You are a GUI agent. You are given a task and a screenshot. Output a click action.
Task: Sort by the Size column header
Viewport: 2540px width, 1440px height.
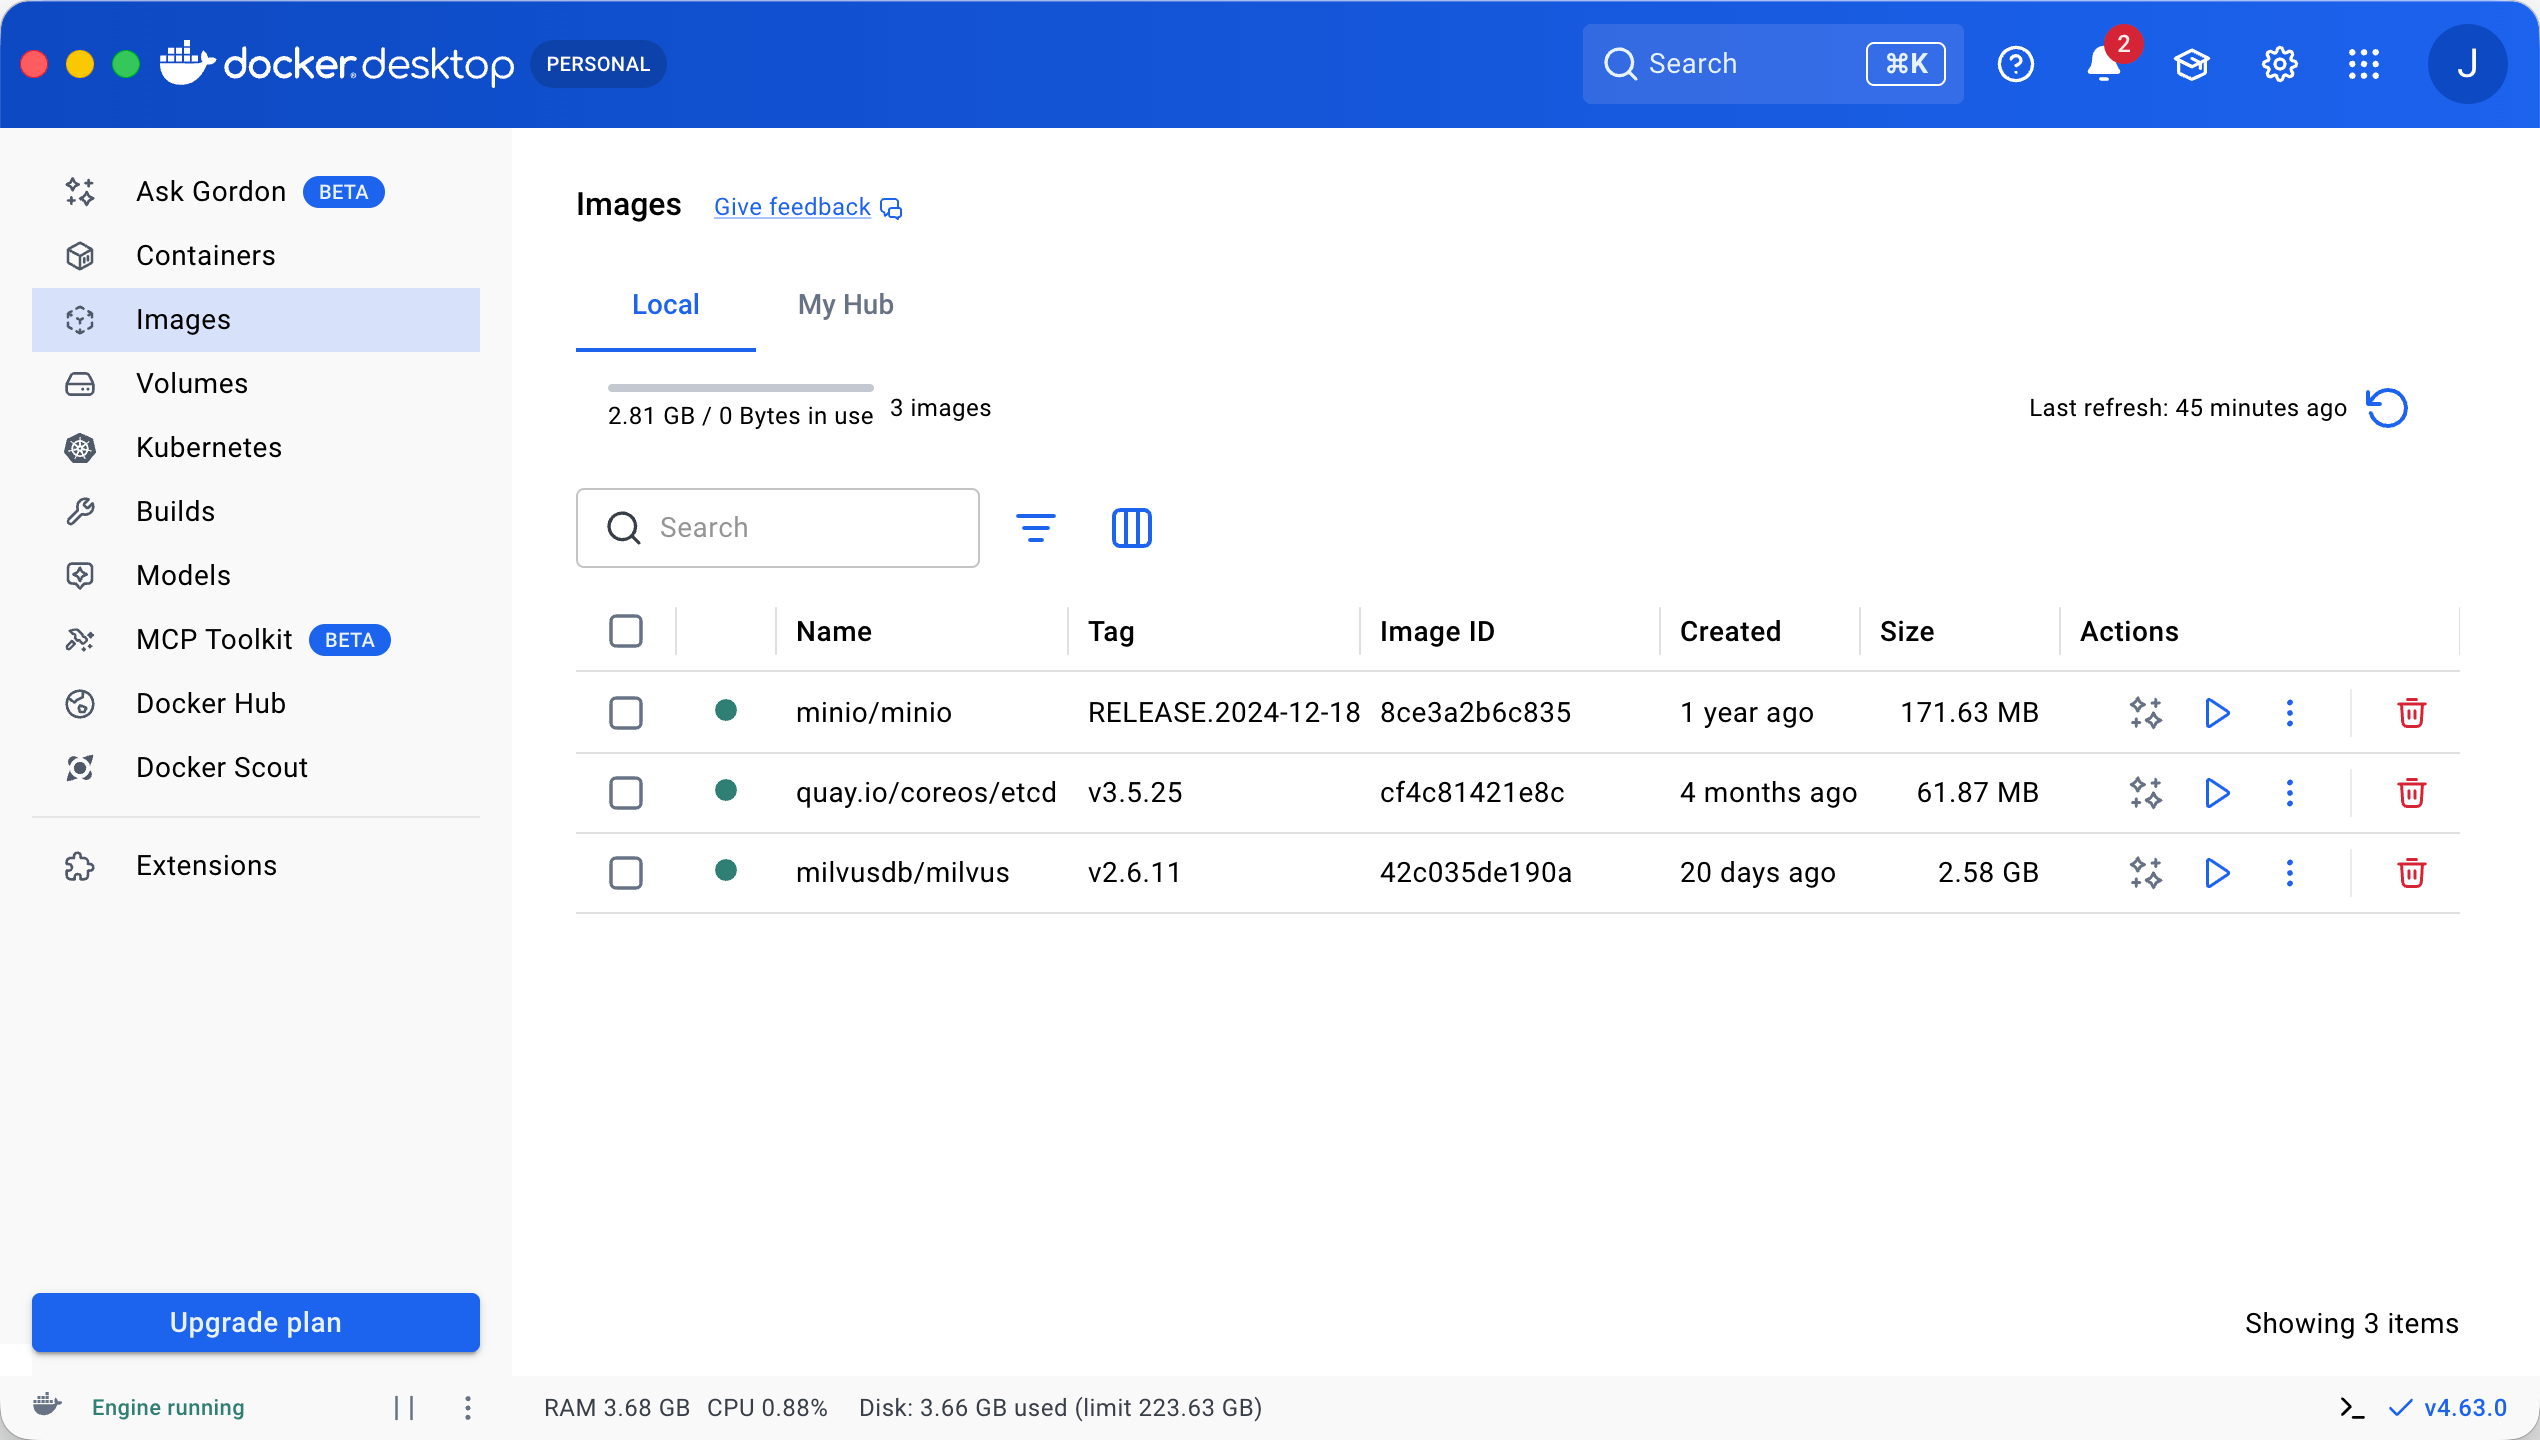click(1907, 632)
